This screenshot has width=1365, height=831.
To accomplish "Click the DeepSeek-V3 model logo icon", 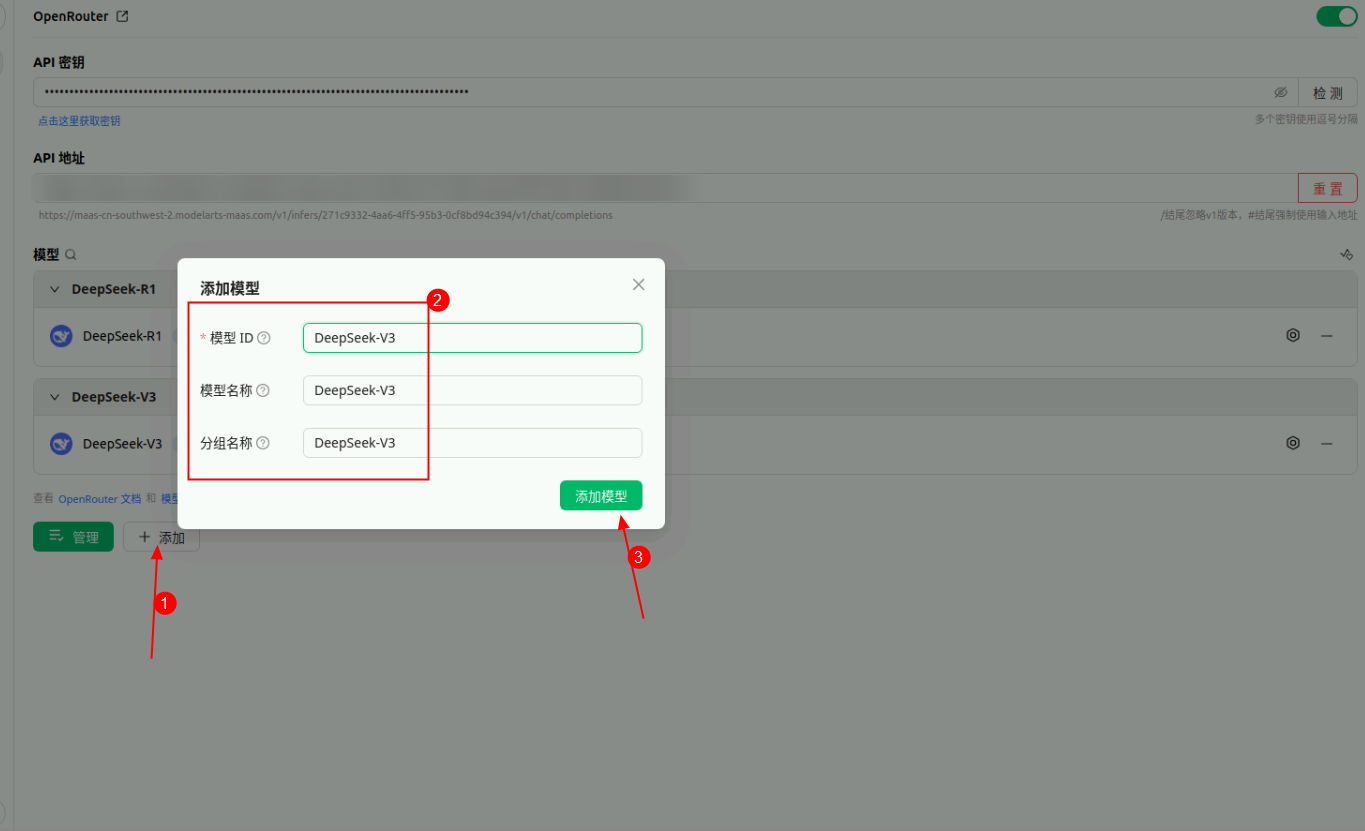I will click(62, 443).
